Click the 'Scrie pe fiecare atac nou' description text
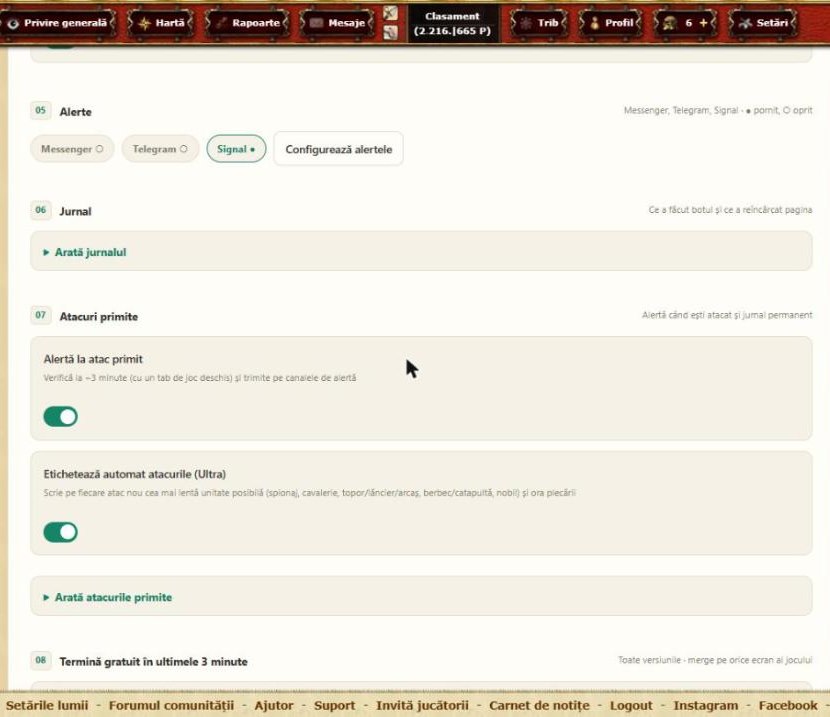The image size is (830, 717). pos(309,493)
